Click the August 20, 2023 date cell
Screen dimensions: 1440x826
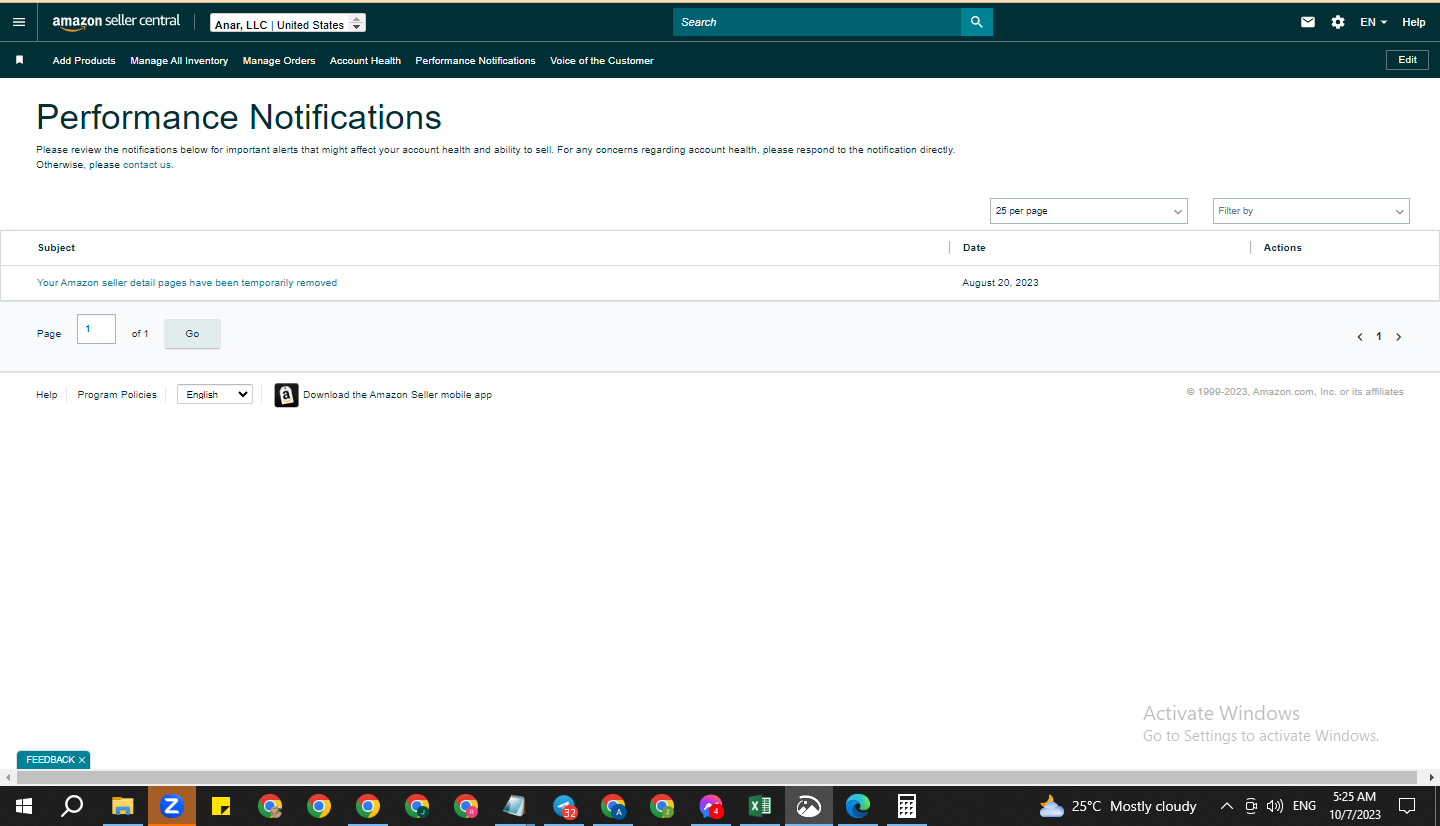1000,283
